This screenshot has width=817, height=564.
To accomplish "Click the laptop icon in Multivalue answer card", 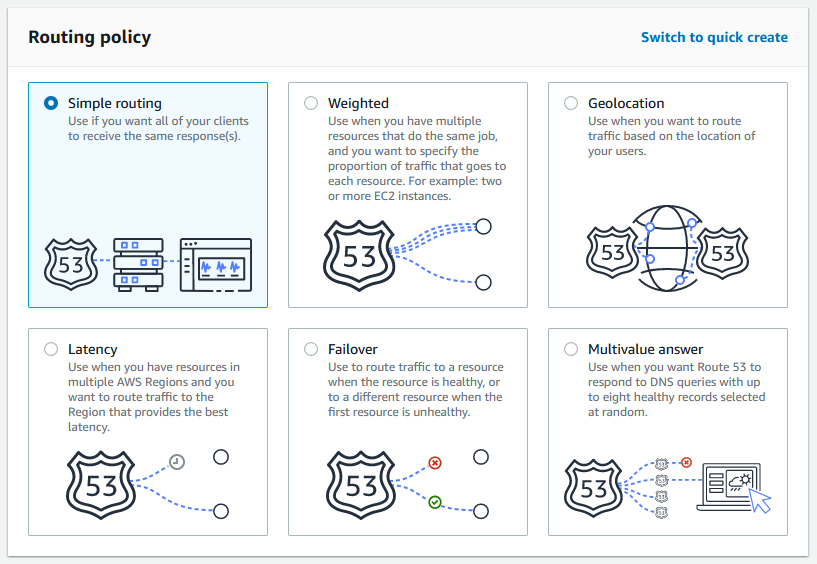I will coord(729,487).
